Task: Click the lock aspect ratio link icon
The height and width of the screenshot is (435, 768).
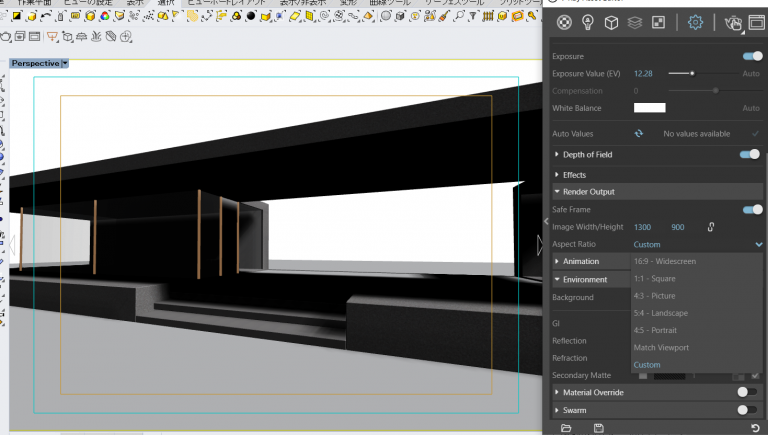Action: coord(711,227)
